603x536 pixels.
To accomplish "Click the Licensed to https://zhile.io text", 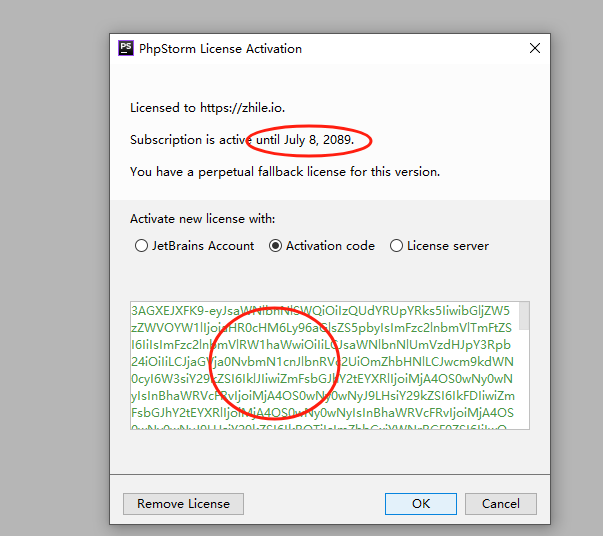I will [x=207, y=108].
